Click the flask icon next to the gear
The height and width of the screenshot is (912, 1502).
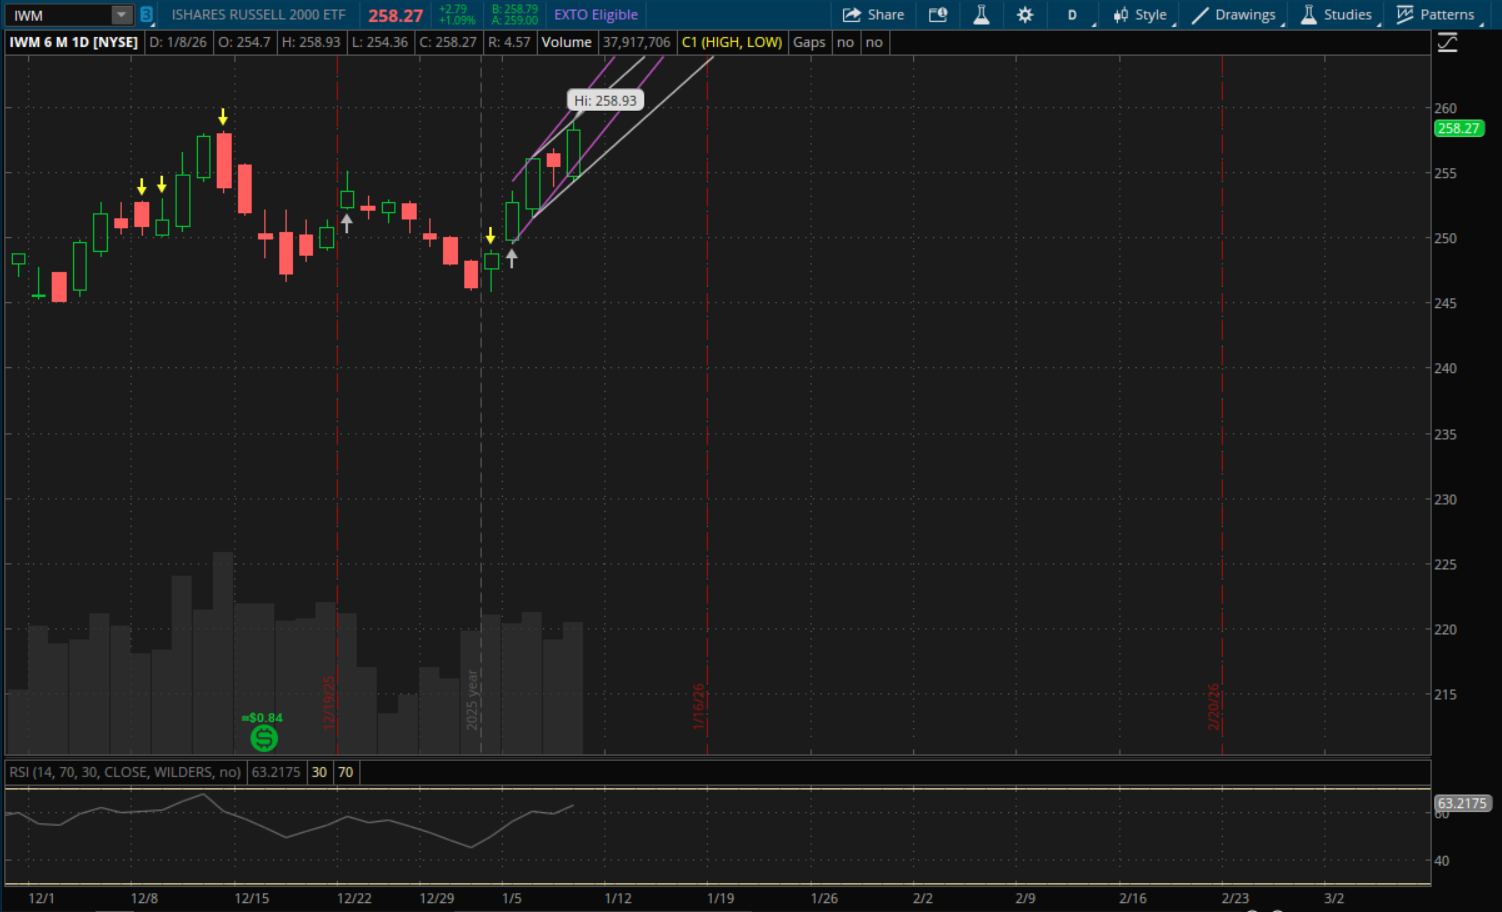click(x=981, y=15)
